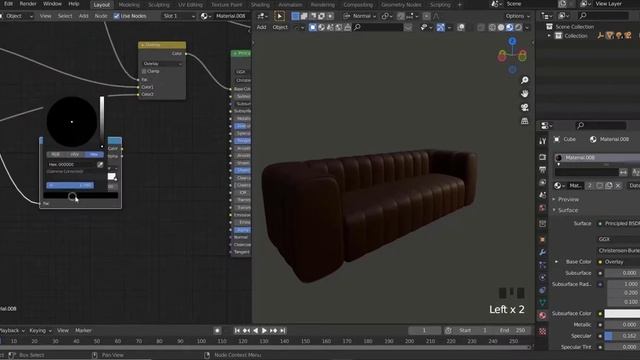Open the Particles properties tab
Screen dimensions: 640x360
tap(542, 265)
